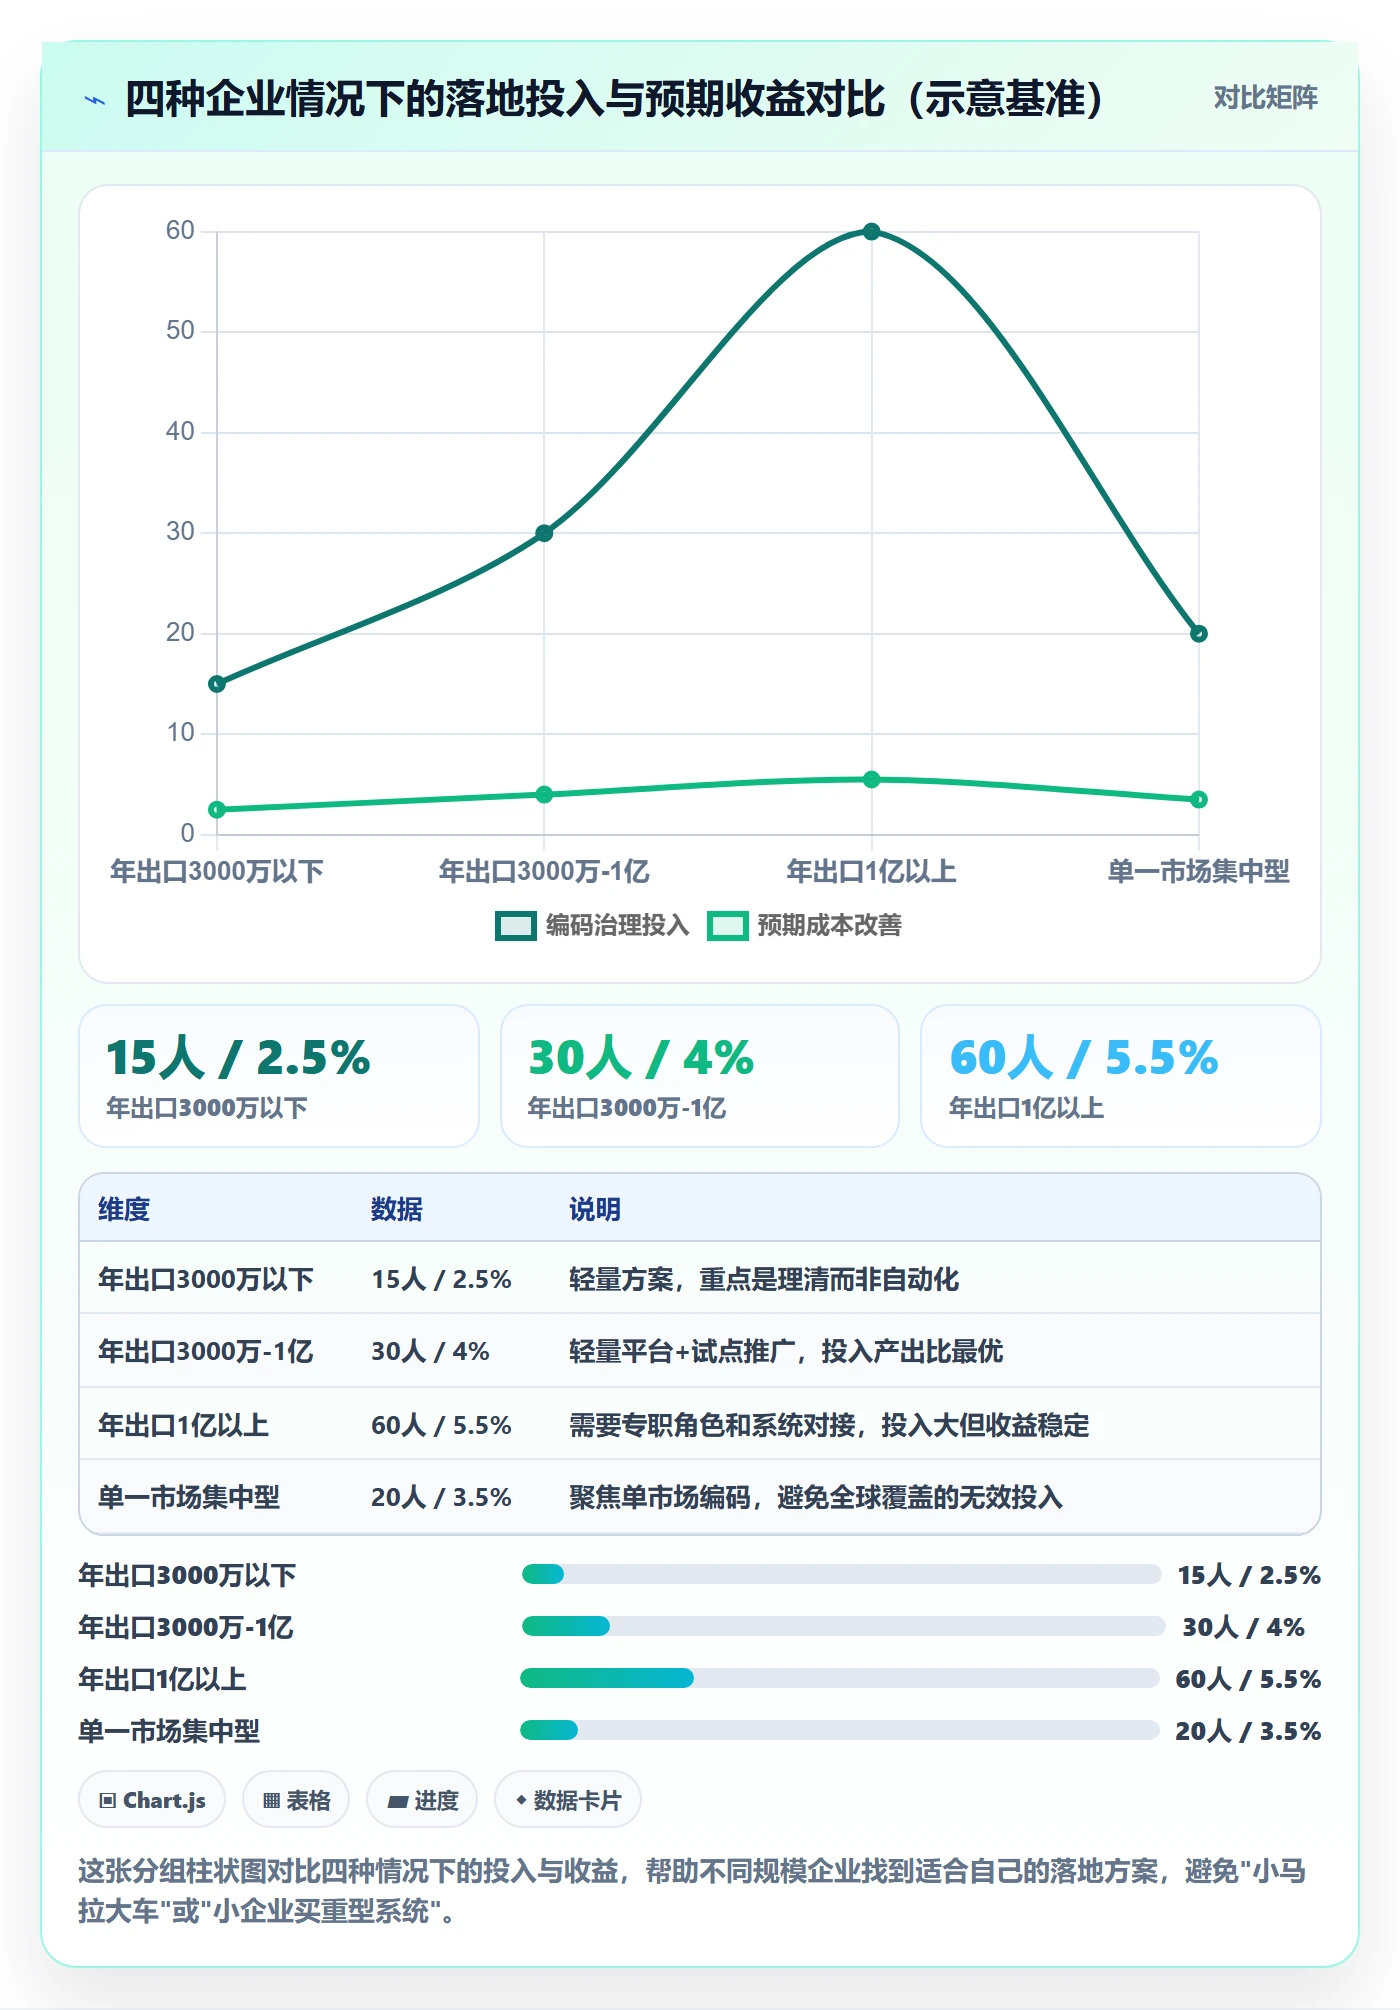Click the table row label 年出口1亿以上
The height and width of the screenshot is (2010, 1400).
coord(183,1425)
